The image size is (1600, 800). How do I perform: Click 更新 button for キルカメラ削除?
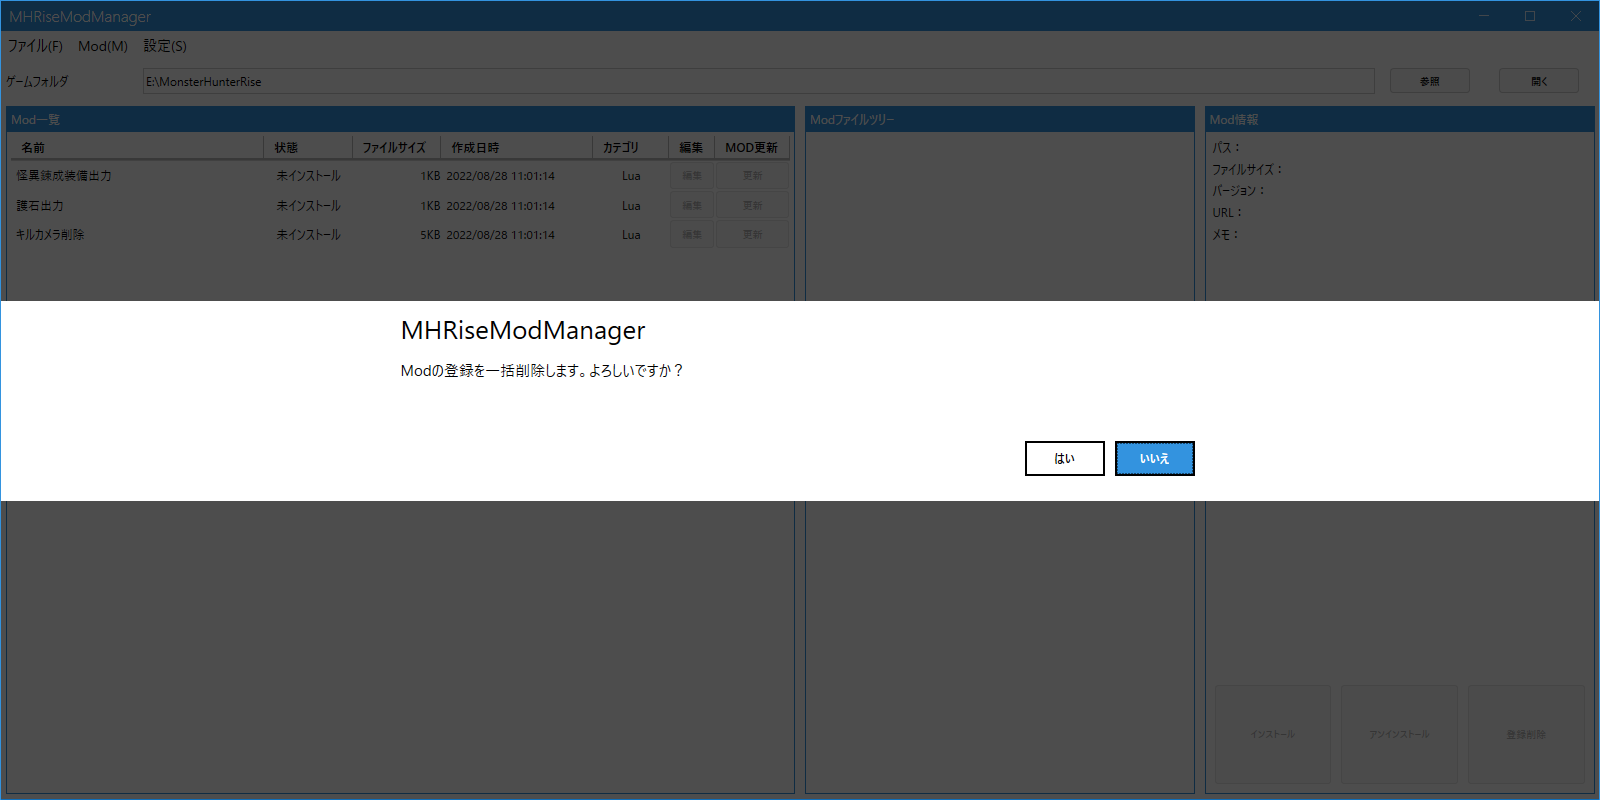[x=752, y=234]
